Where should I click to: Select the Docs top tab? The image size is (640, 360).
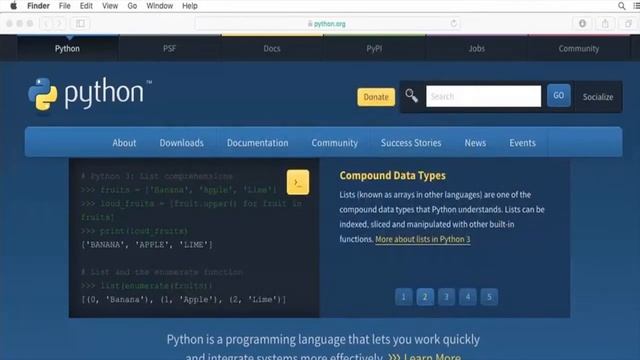(272, 49)
